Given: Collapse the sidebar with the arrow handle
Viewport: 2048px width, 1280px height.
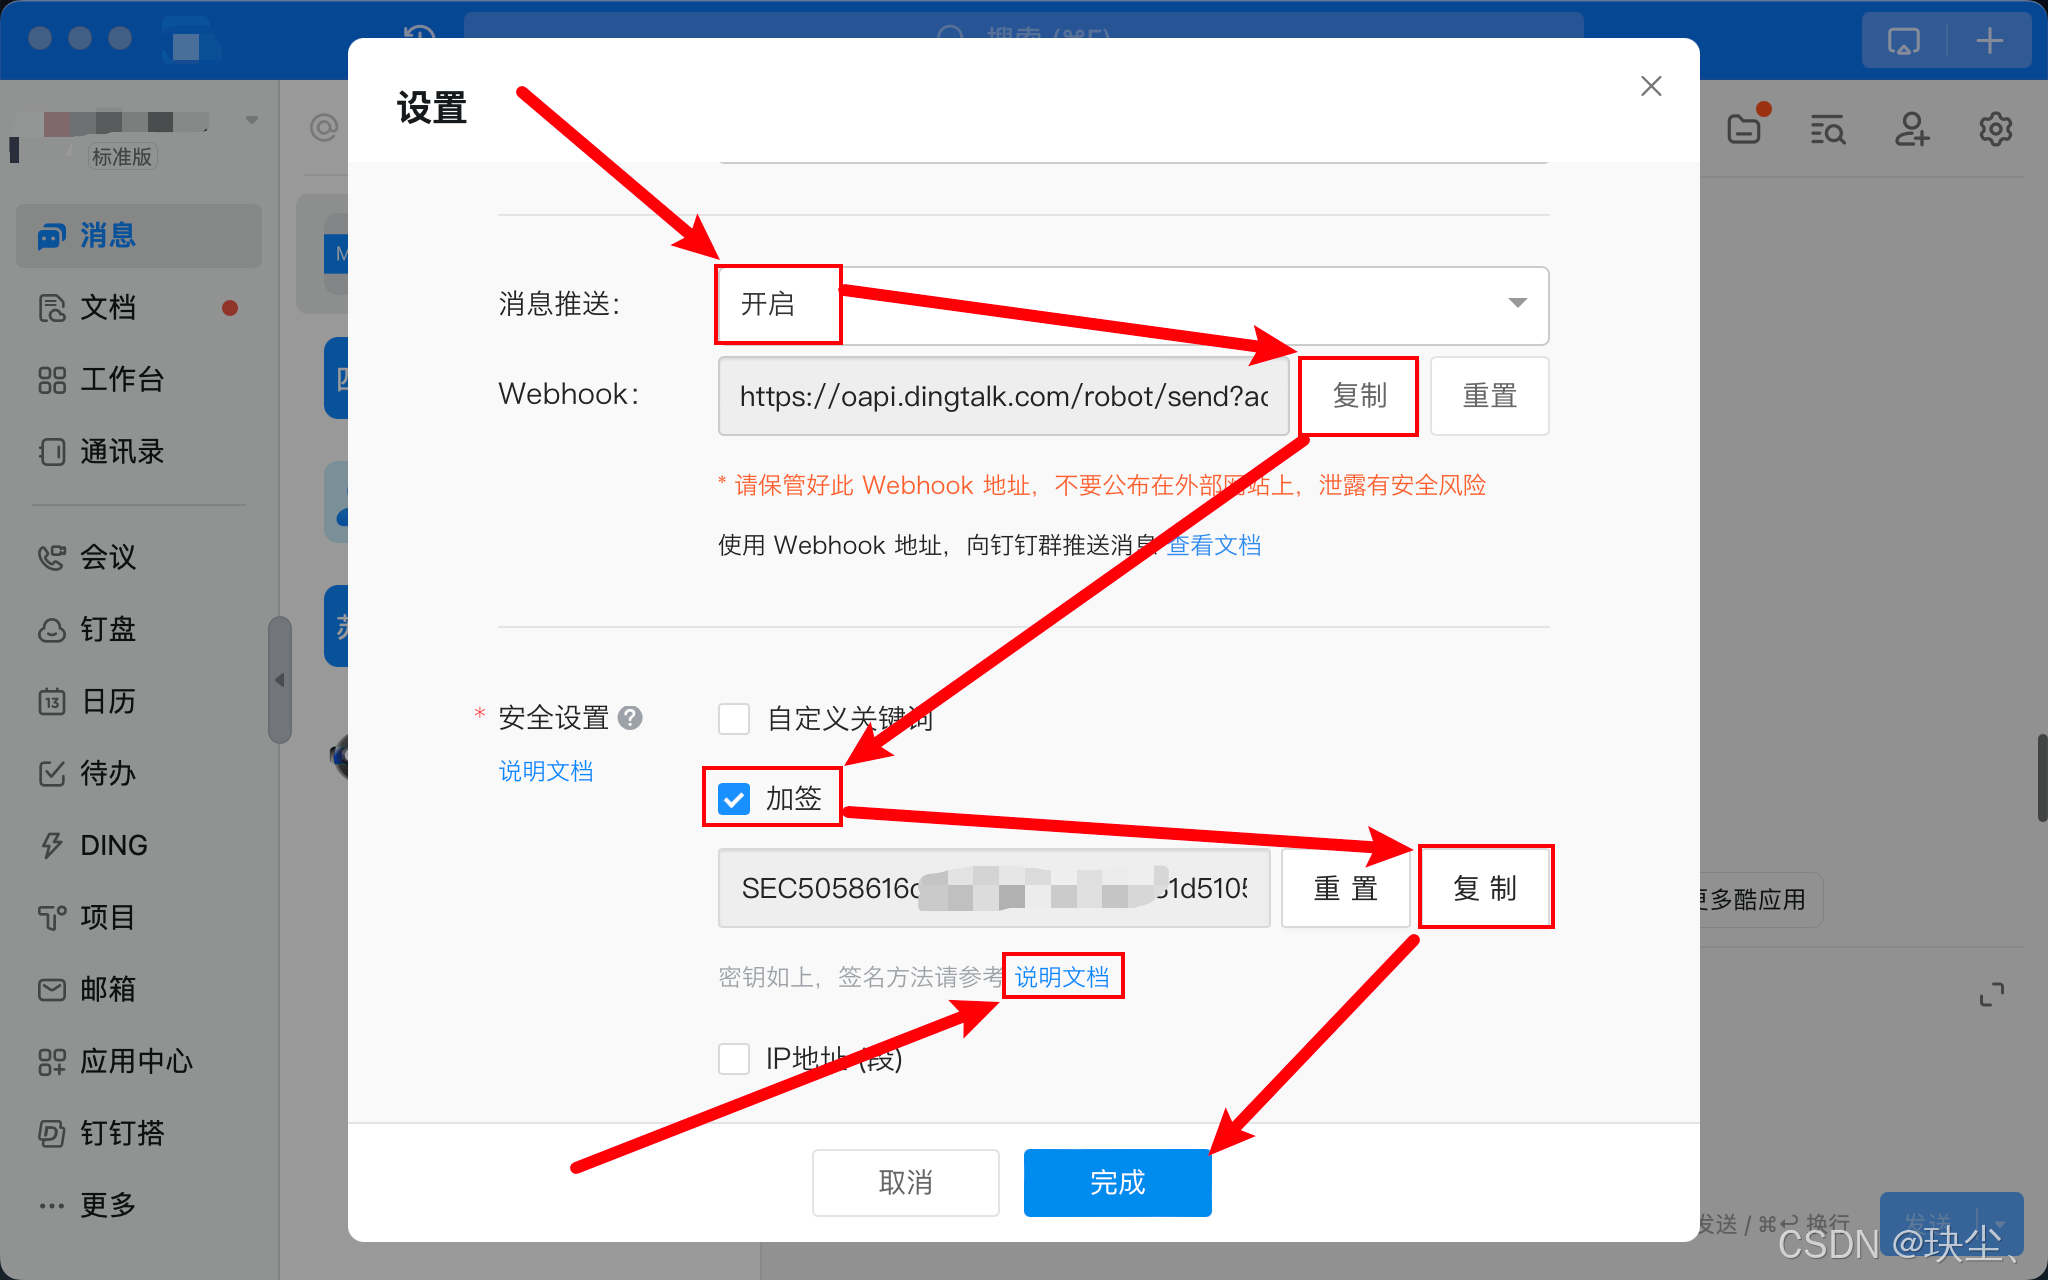Looking at the screenshot, I should tap(280, 680).
